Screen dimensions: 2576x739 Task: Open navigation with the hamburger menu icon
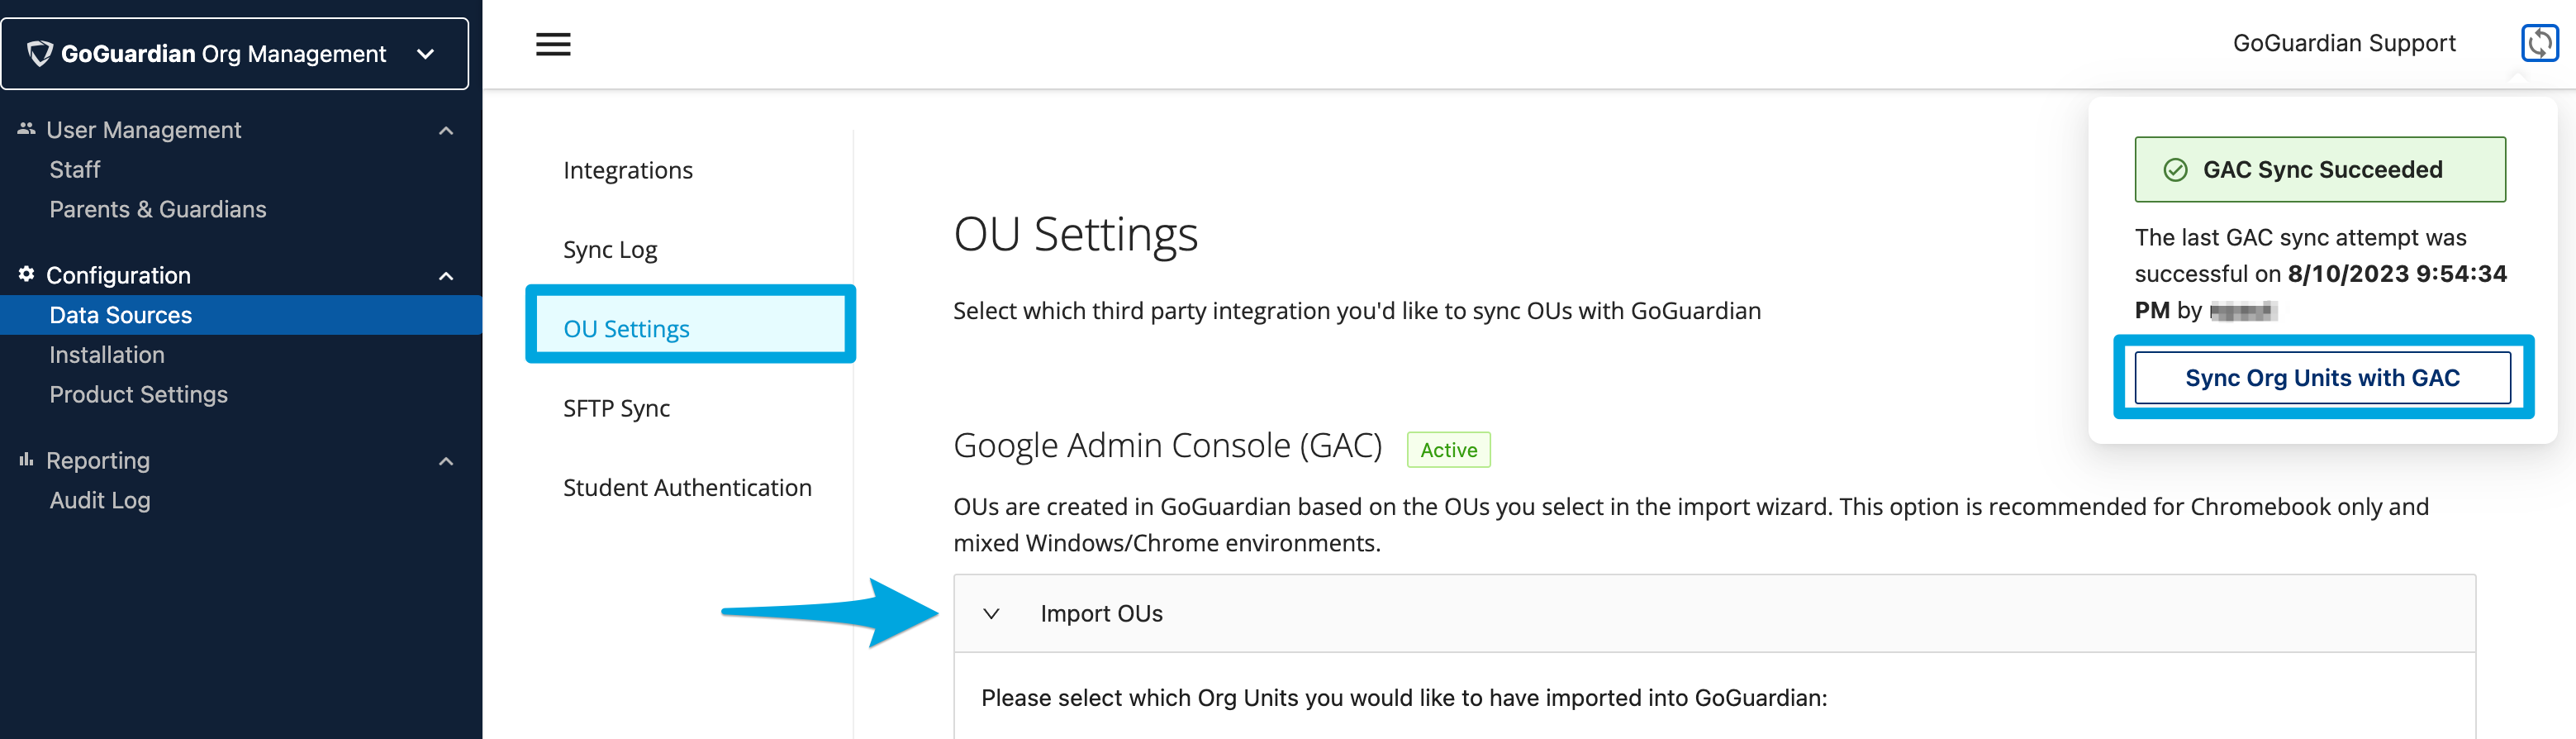(553, 44)
